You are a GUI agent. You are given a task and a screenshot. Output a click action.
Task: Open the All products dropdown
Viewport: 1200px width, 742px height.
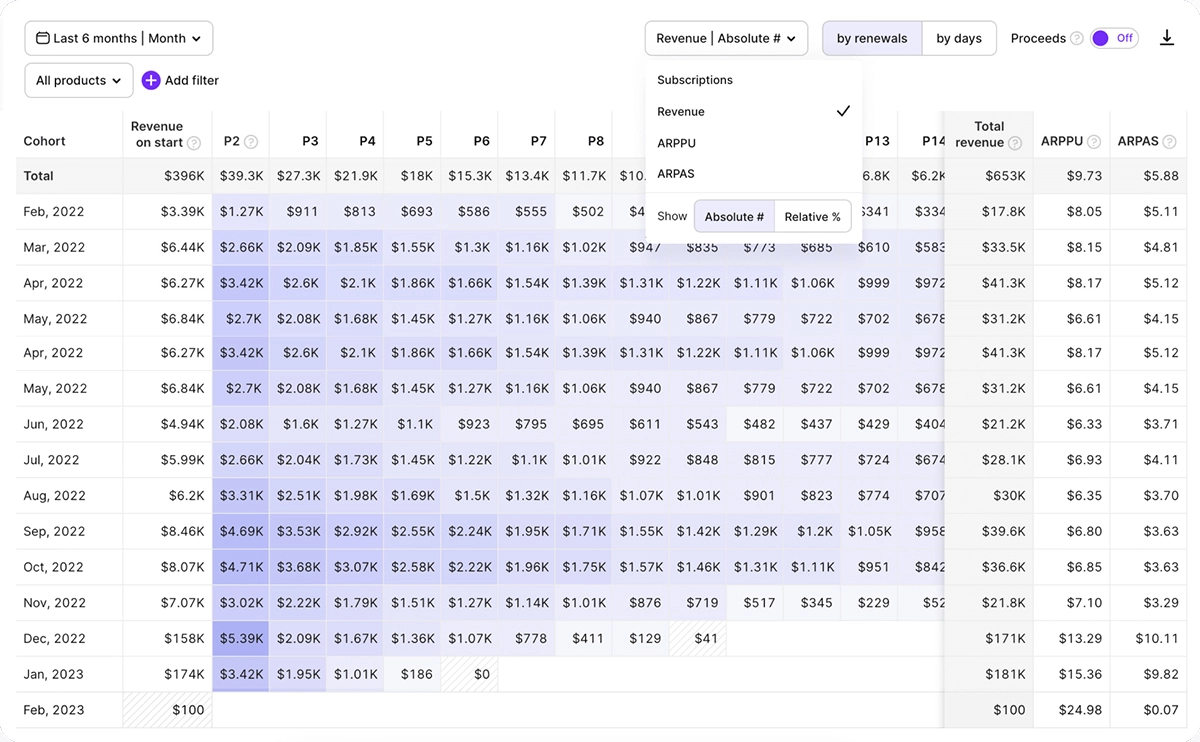78,80
